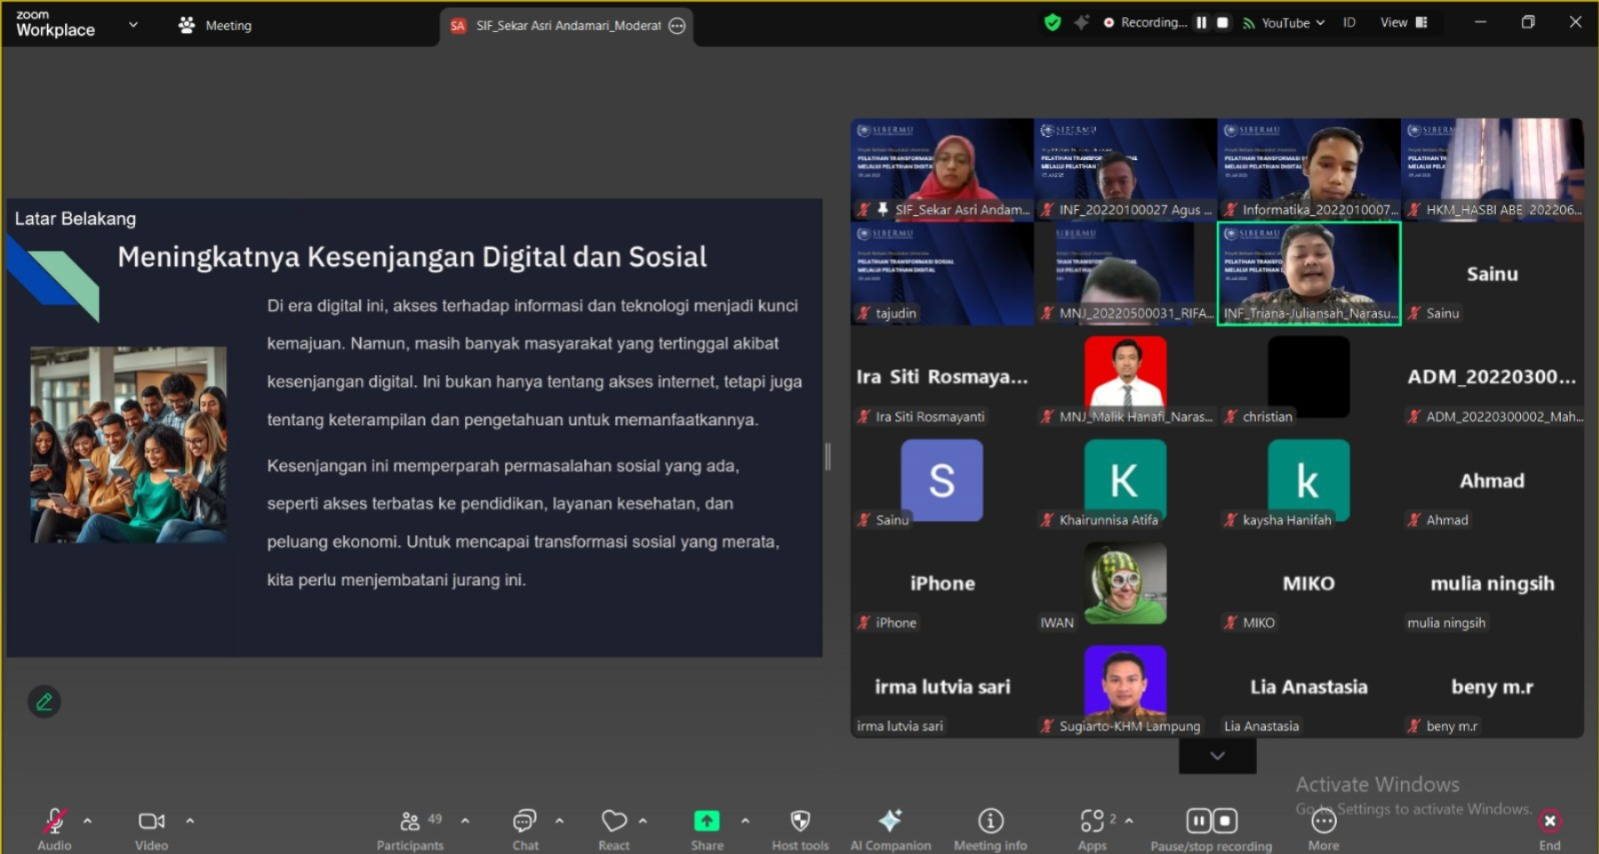The image size is (1599, 854).
Task: Select Ahmad participant tile
Action: point(1493,480)
